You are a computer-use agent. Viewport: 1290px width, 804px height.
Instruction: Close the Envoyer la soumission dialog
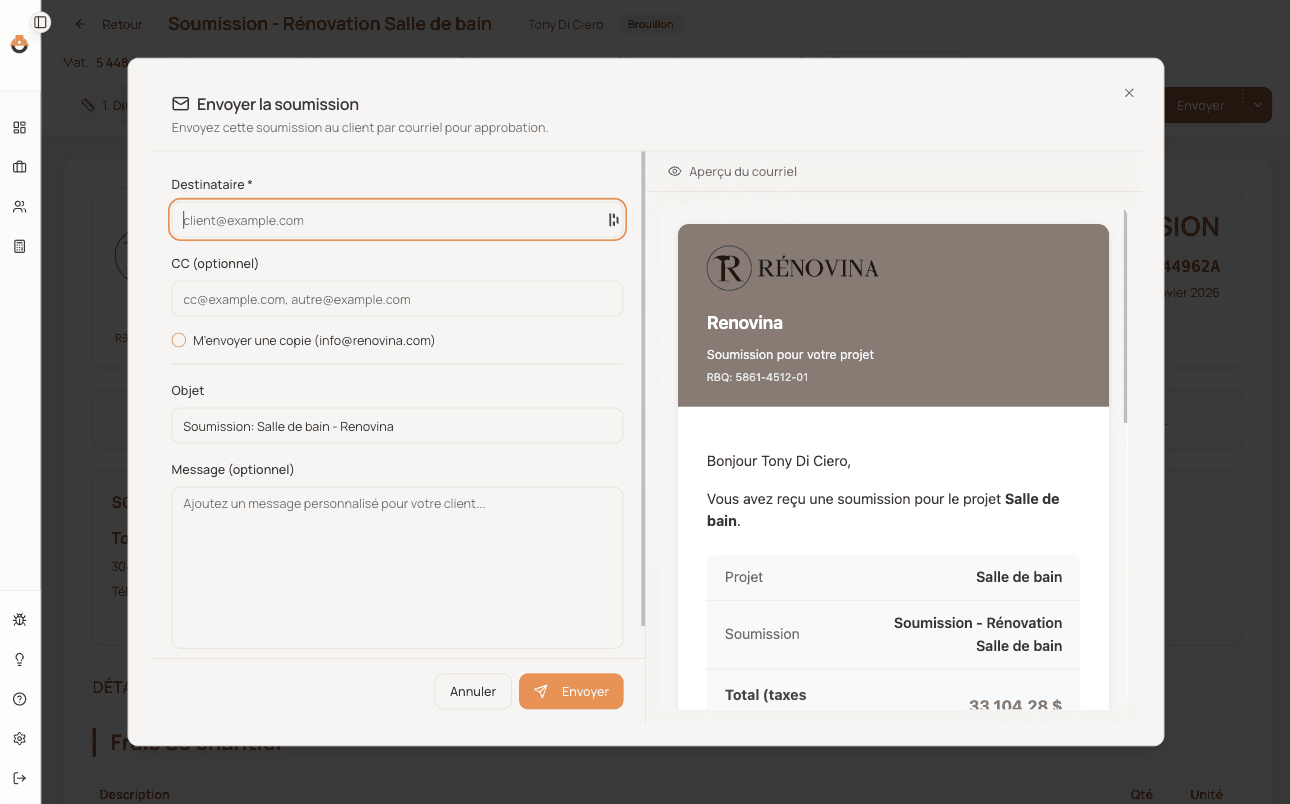coord(1129,93)
